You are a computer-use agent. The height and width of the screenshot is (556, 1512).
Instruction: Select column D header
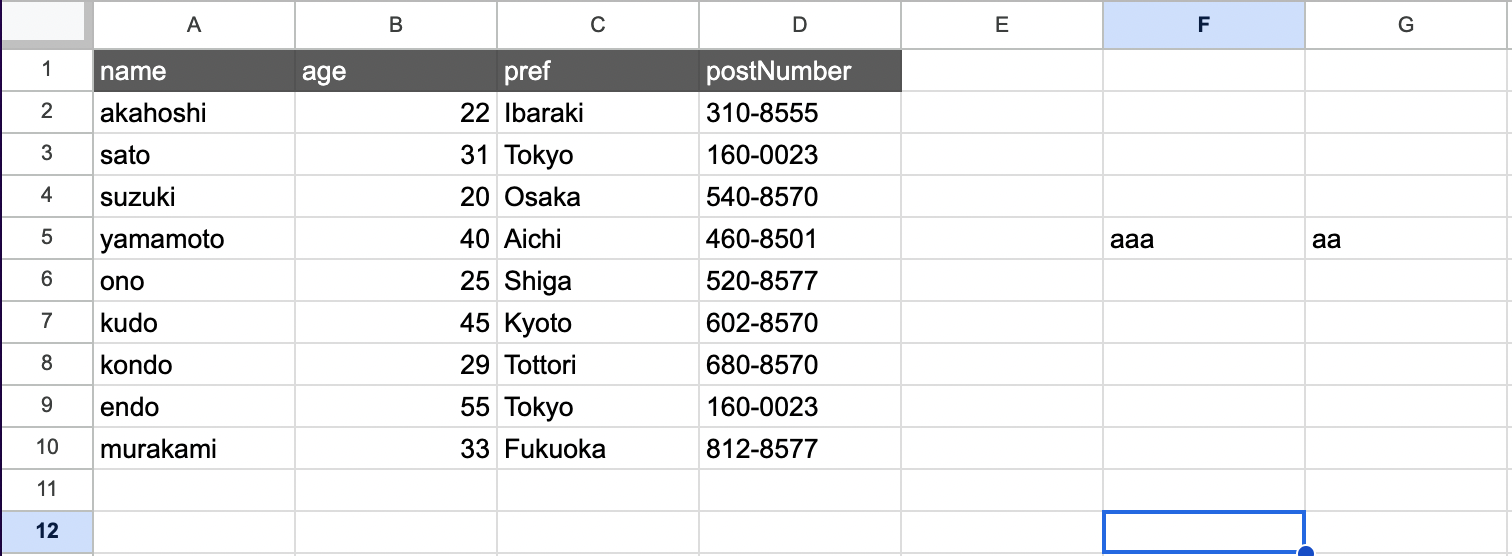pos(800,25)
